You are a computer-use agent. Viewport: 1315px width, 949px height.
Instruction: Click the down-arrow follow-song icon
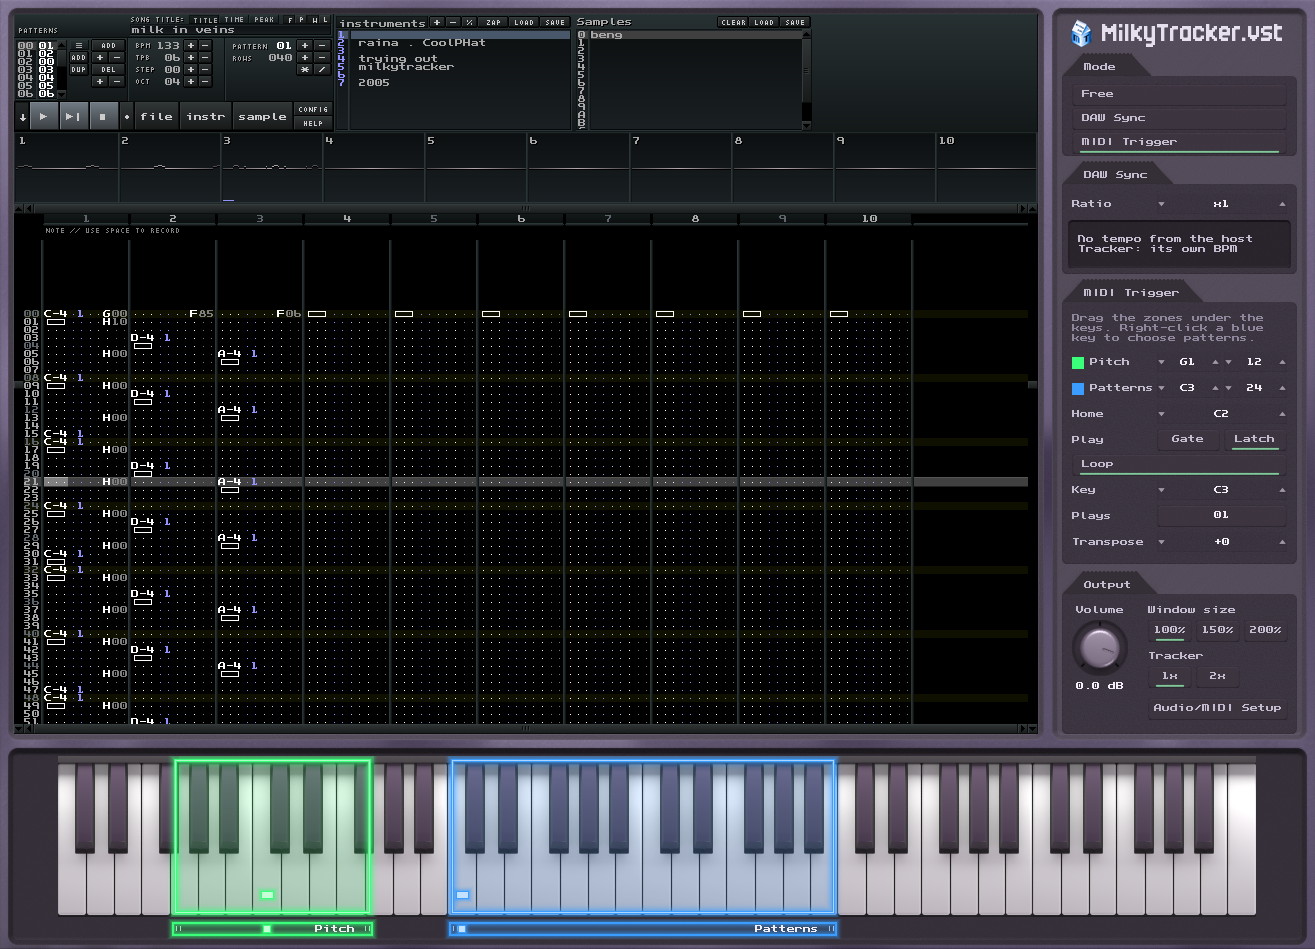(x=23, y=117)
